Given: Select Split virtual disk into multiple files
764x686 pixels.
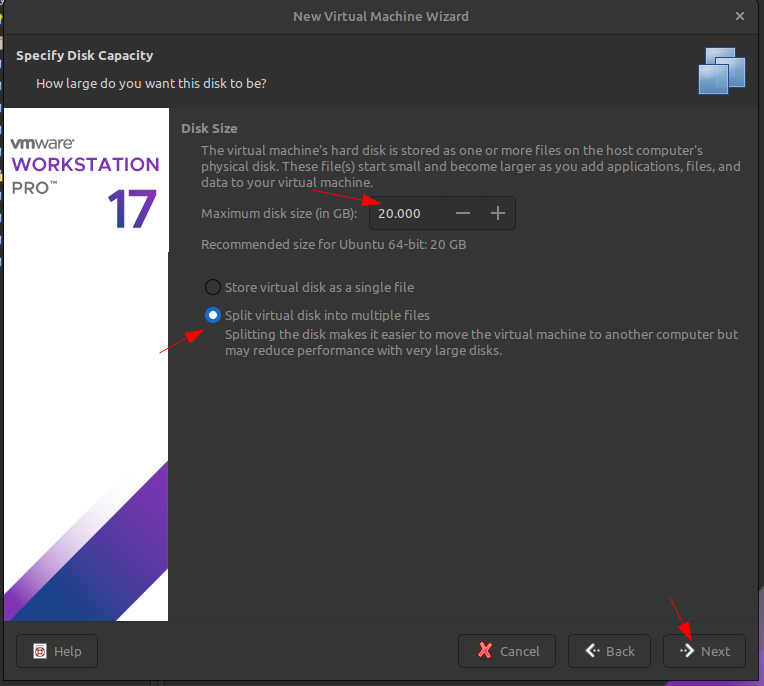Looking at the screenshot, I should pyautogui.click(x=212, y=315).
